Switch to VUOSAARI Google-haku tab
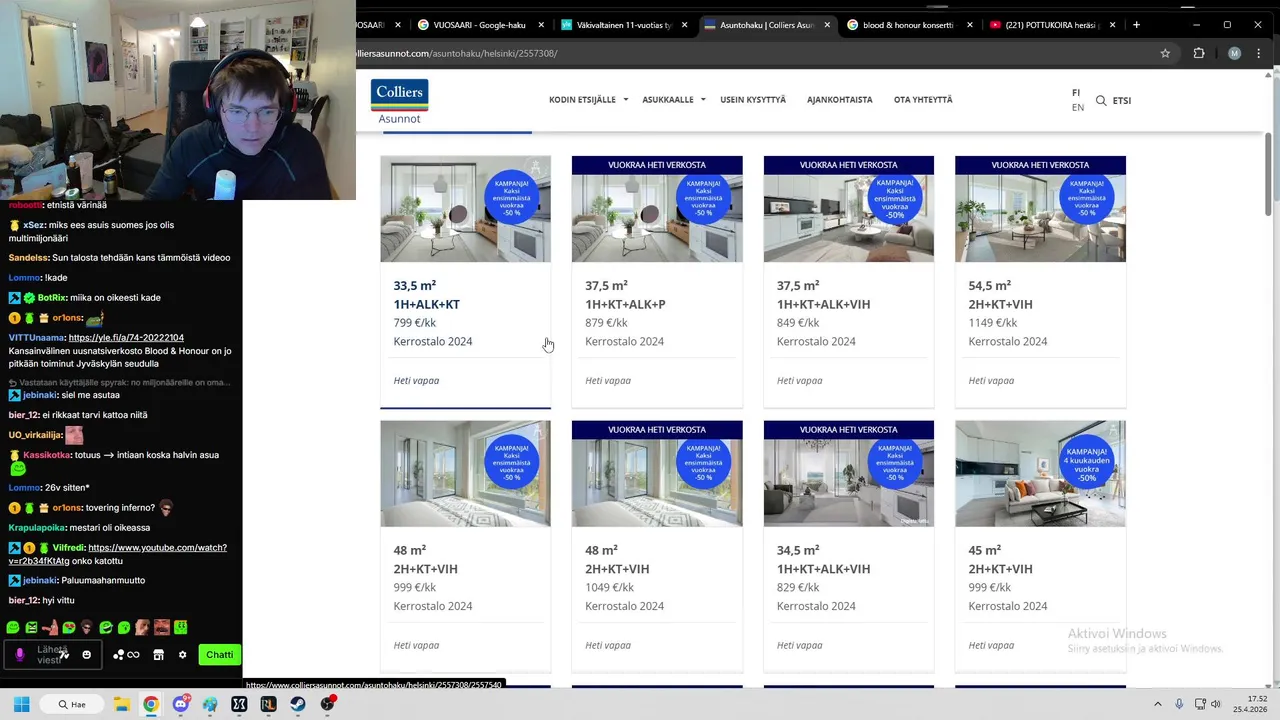 click(x=478, y=25)
